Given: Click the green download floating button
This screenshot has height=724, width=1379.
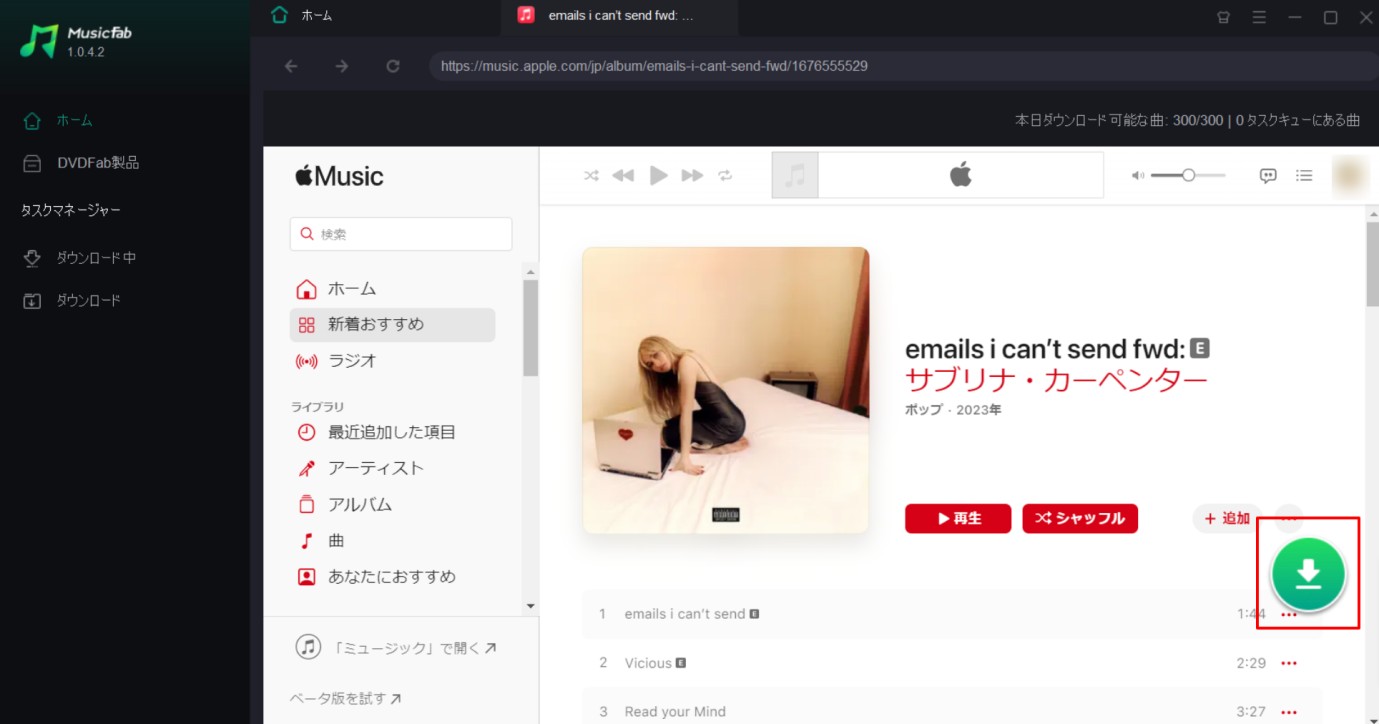Looking at the screenshot, I should pos(1308,574).
